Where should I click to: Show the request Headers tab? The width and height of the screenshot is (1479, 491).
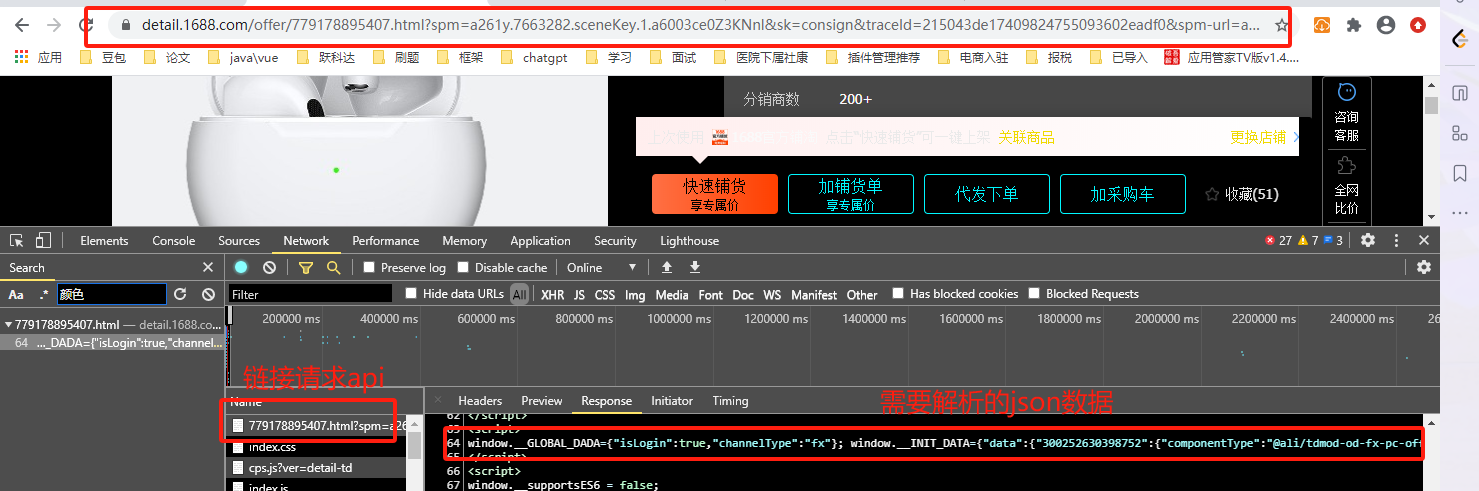pyautogui.click(x=480, y=400)
